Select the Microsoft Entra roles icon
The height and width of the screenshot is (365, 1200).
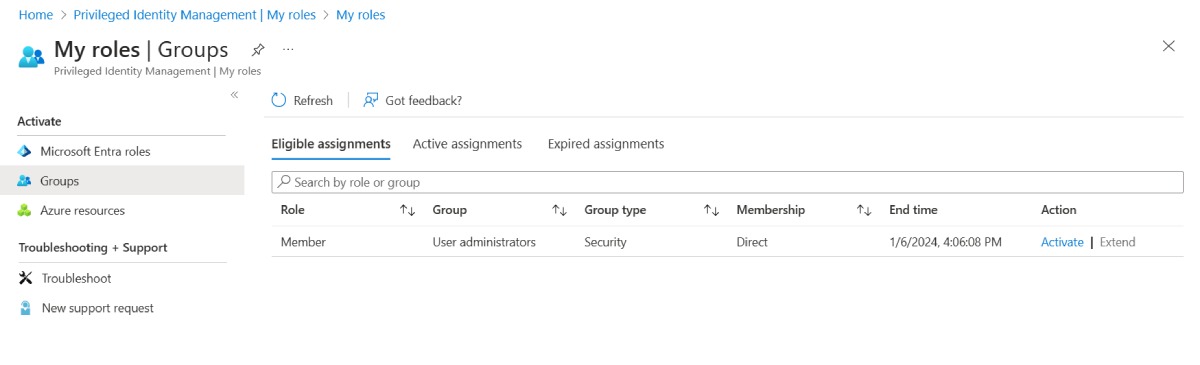tap(25, 151)
